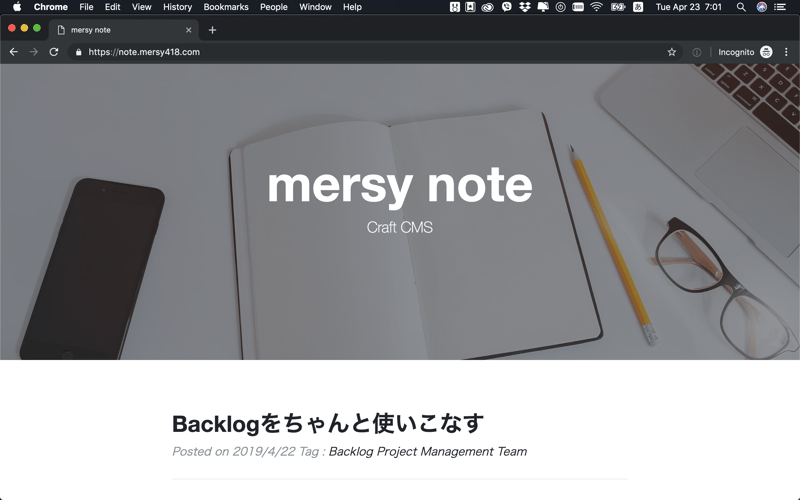Open the Bookmarks menu
Image resolution: width=800 pixels, height=500 pixels.
(x=226, y=7)
